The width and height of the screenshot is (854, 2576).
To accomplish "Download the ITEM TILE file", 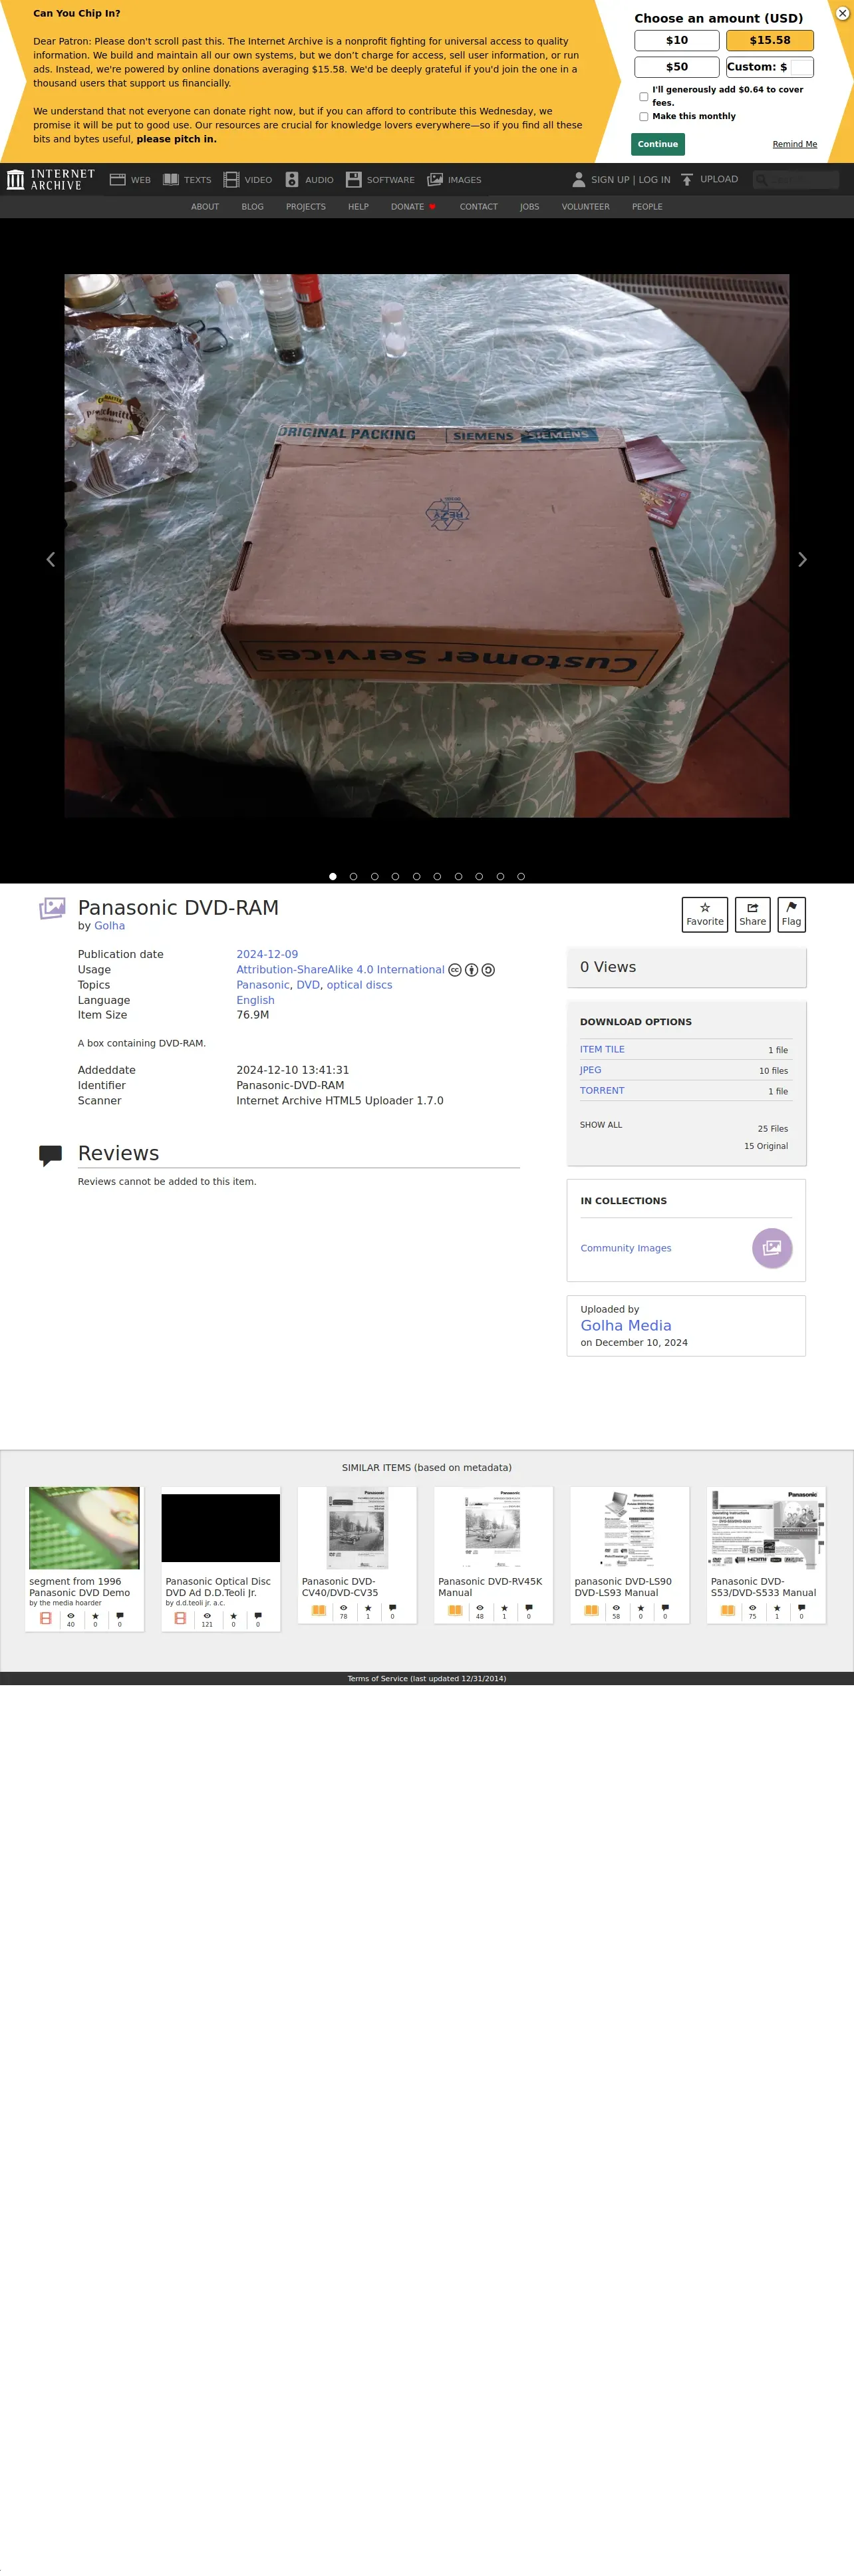I will 602,1049.
